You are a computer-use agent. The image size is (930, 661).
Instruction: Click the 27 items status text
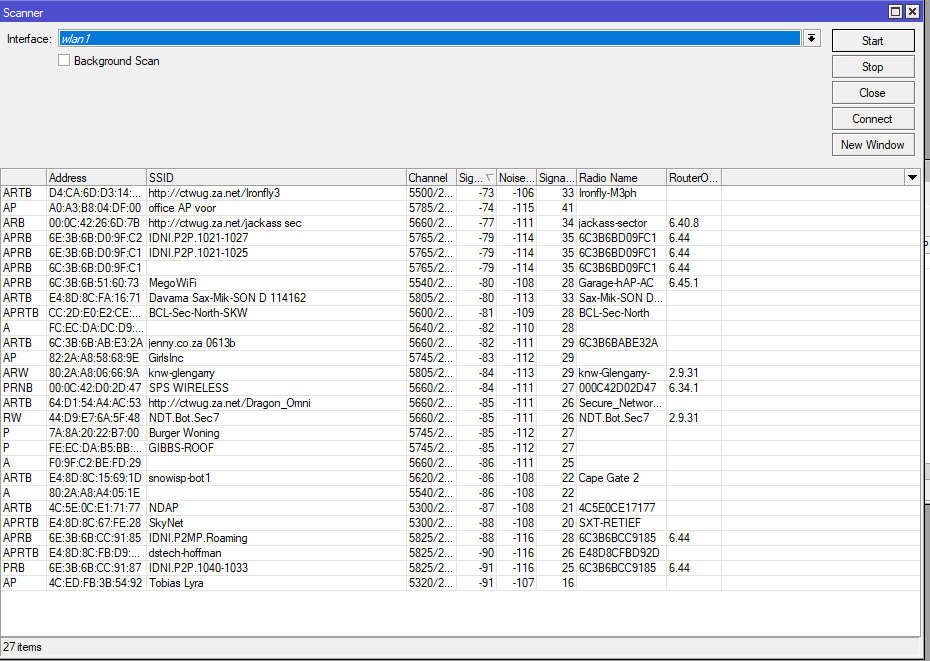(x=23, y=647)
